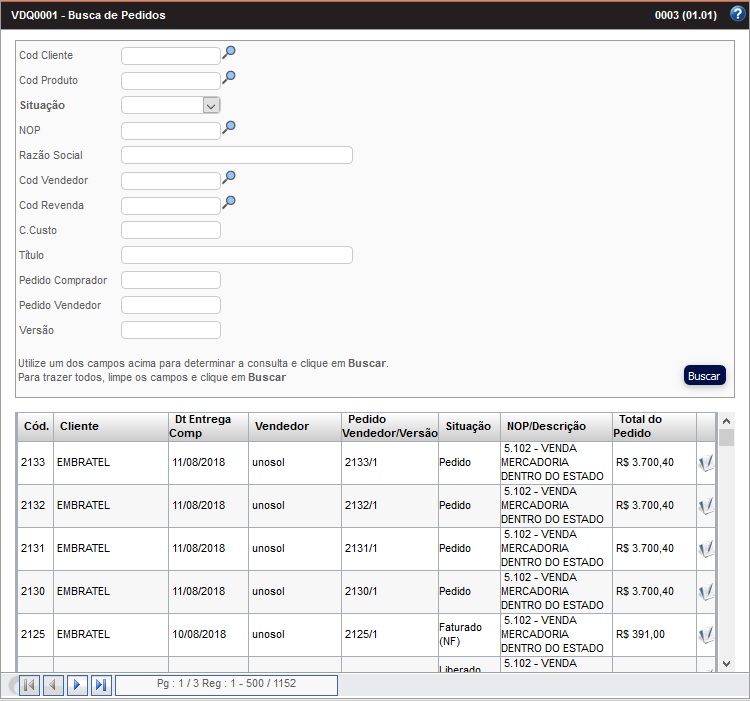750x701 pixels.
Task: Open the edit icon for order 2131
Action: point(706,549)
